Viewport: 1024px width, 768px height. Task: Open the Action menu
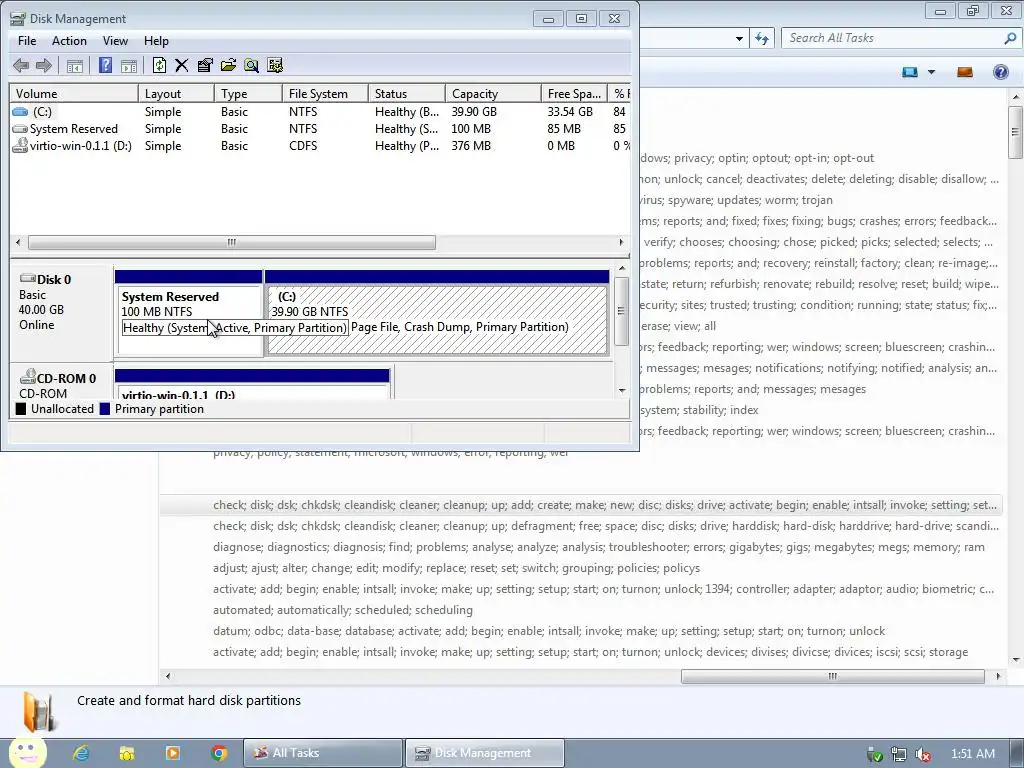[69, 40]
